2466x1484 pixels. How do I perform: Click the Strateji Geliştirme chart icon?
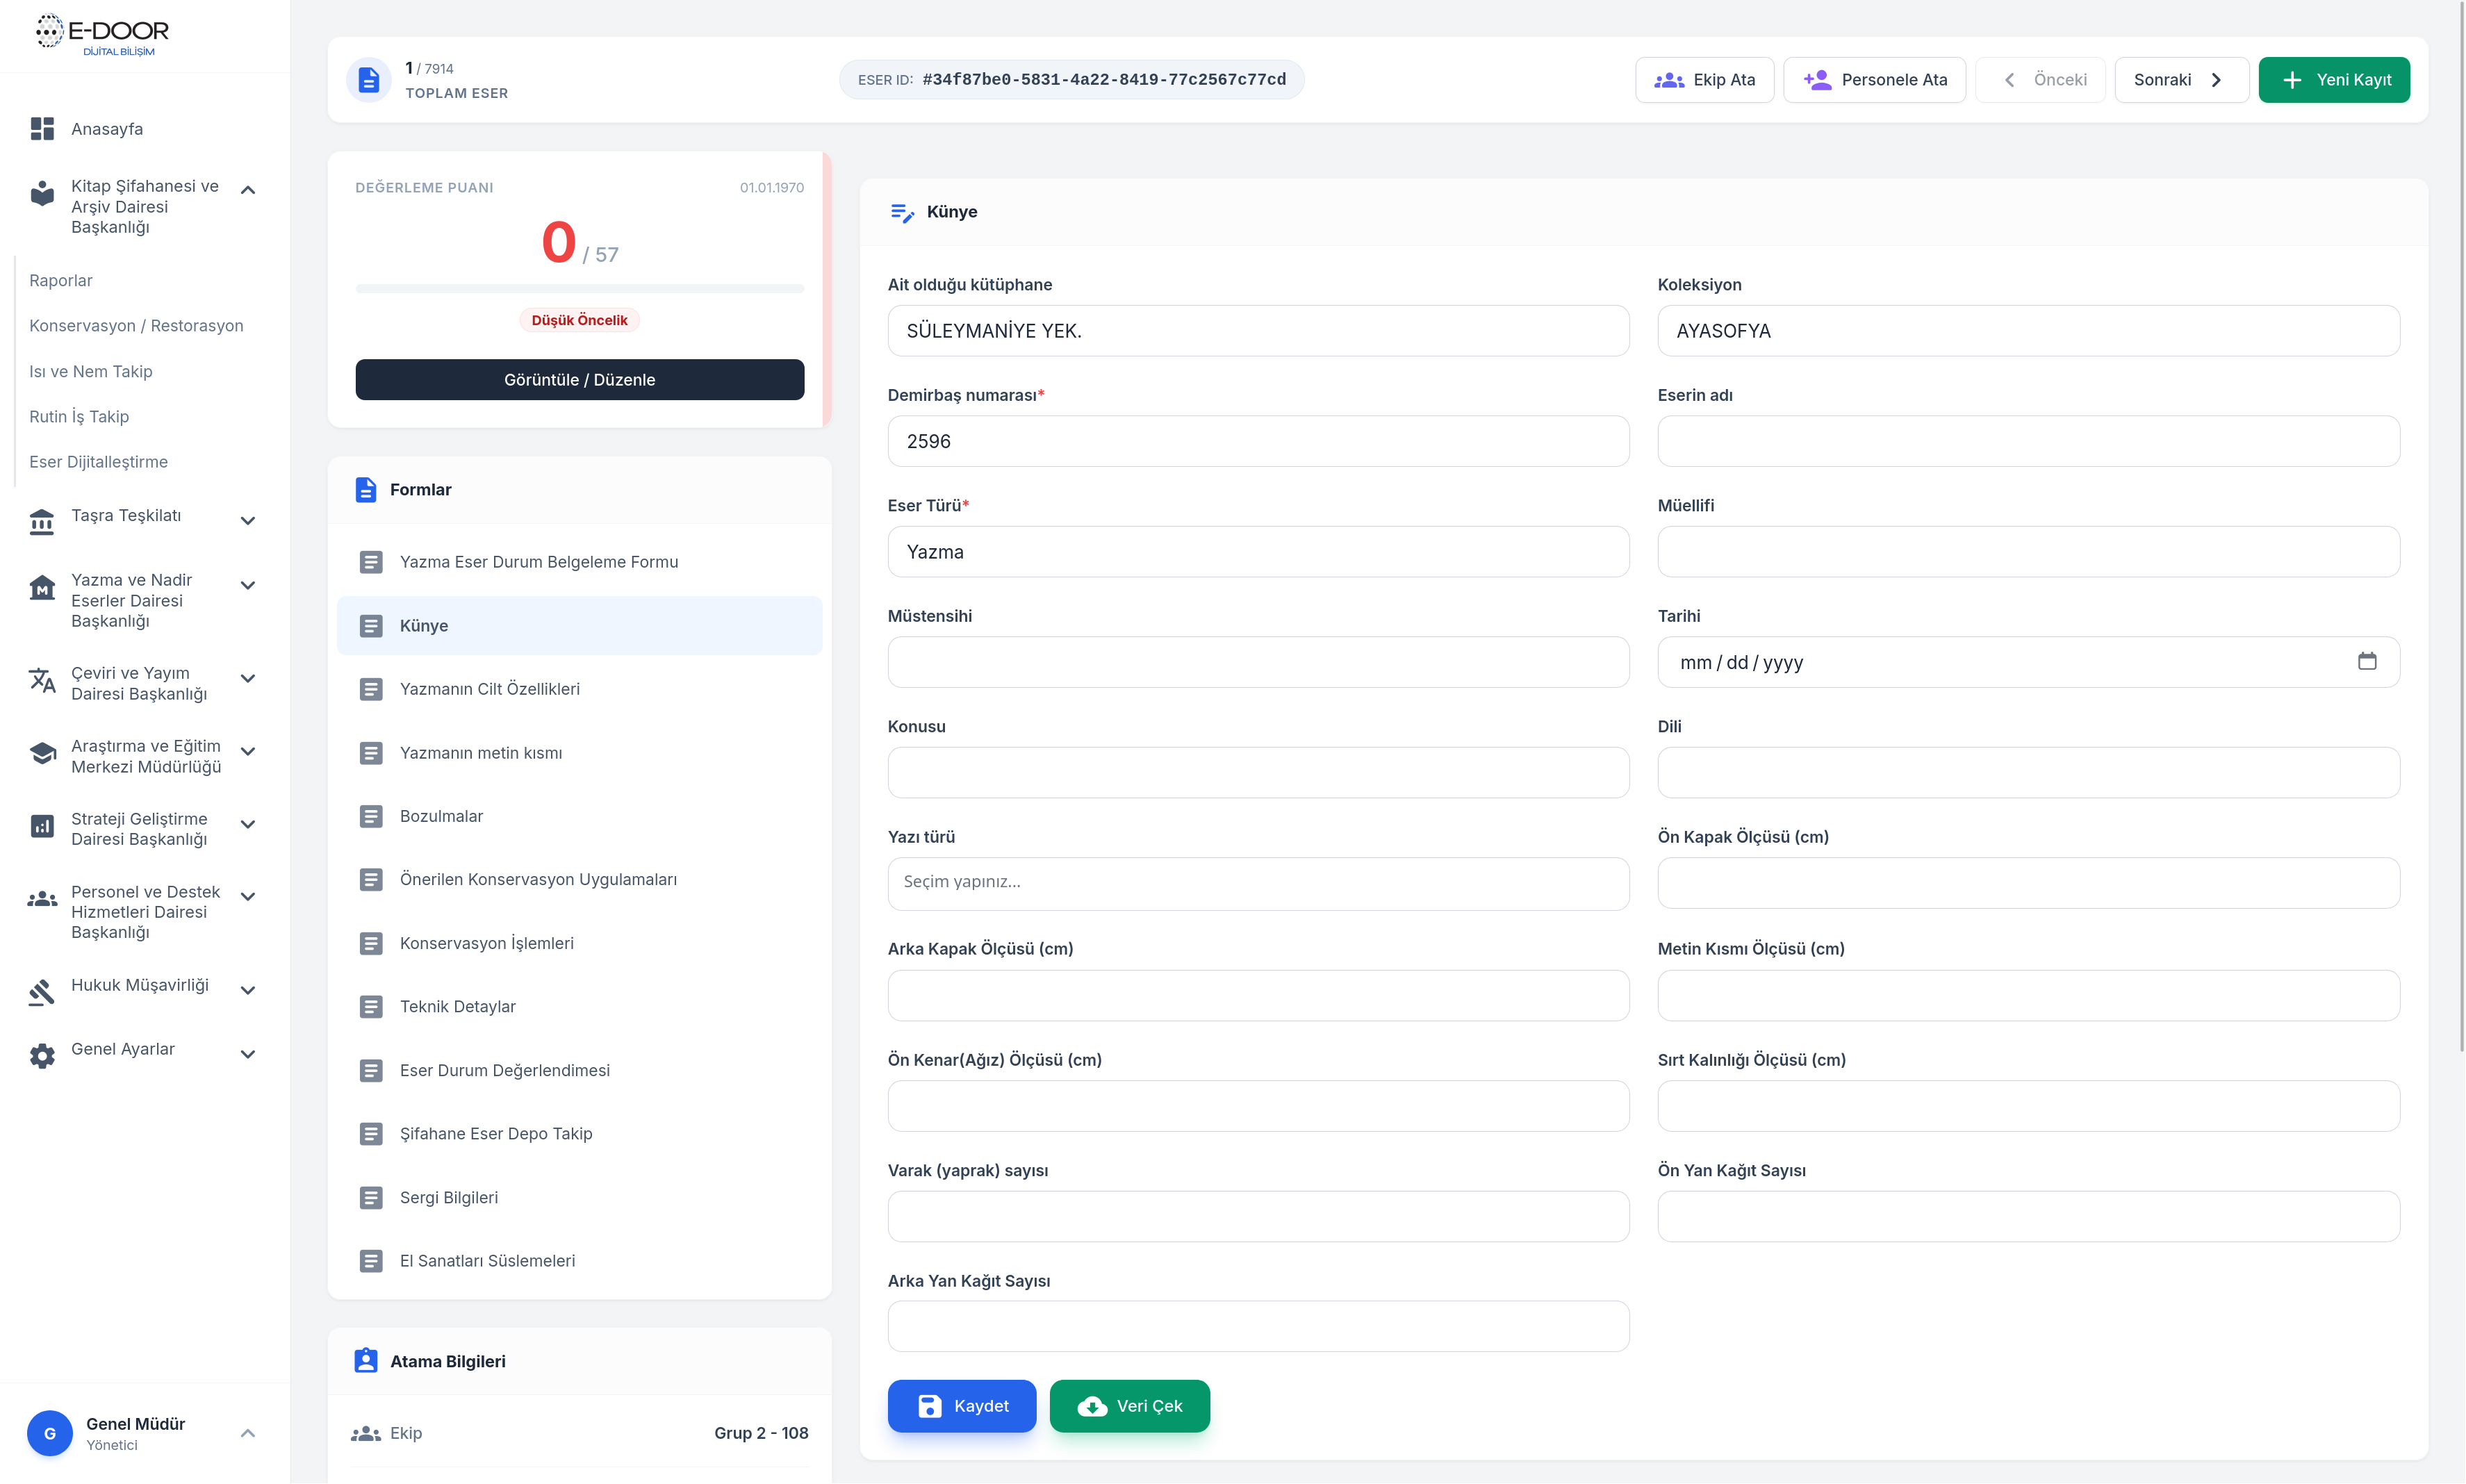42,826
